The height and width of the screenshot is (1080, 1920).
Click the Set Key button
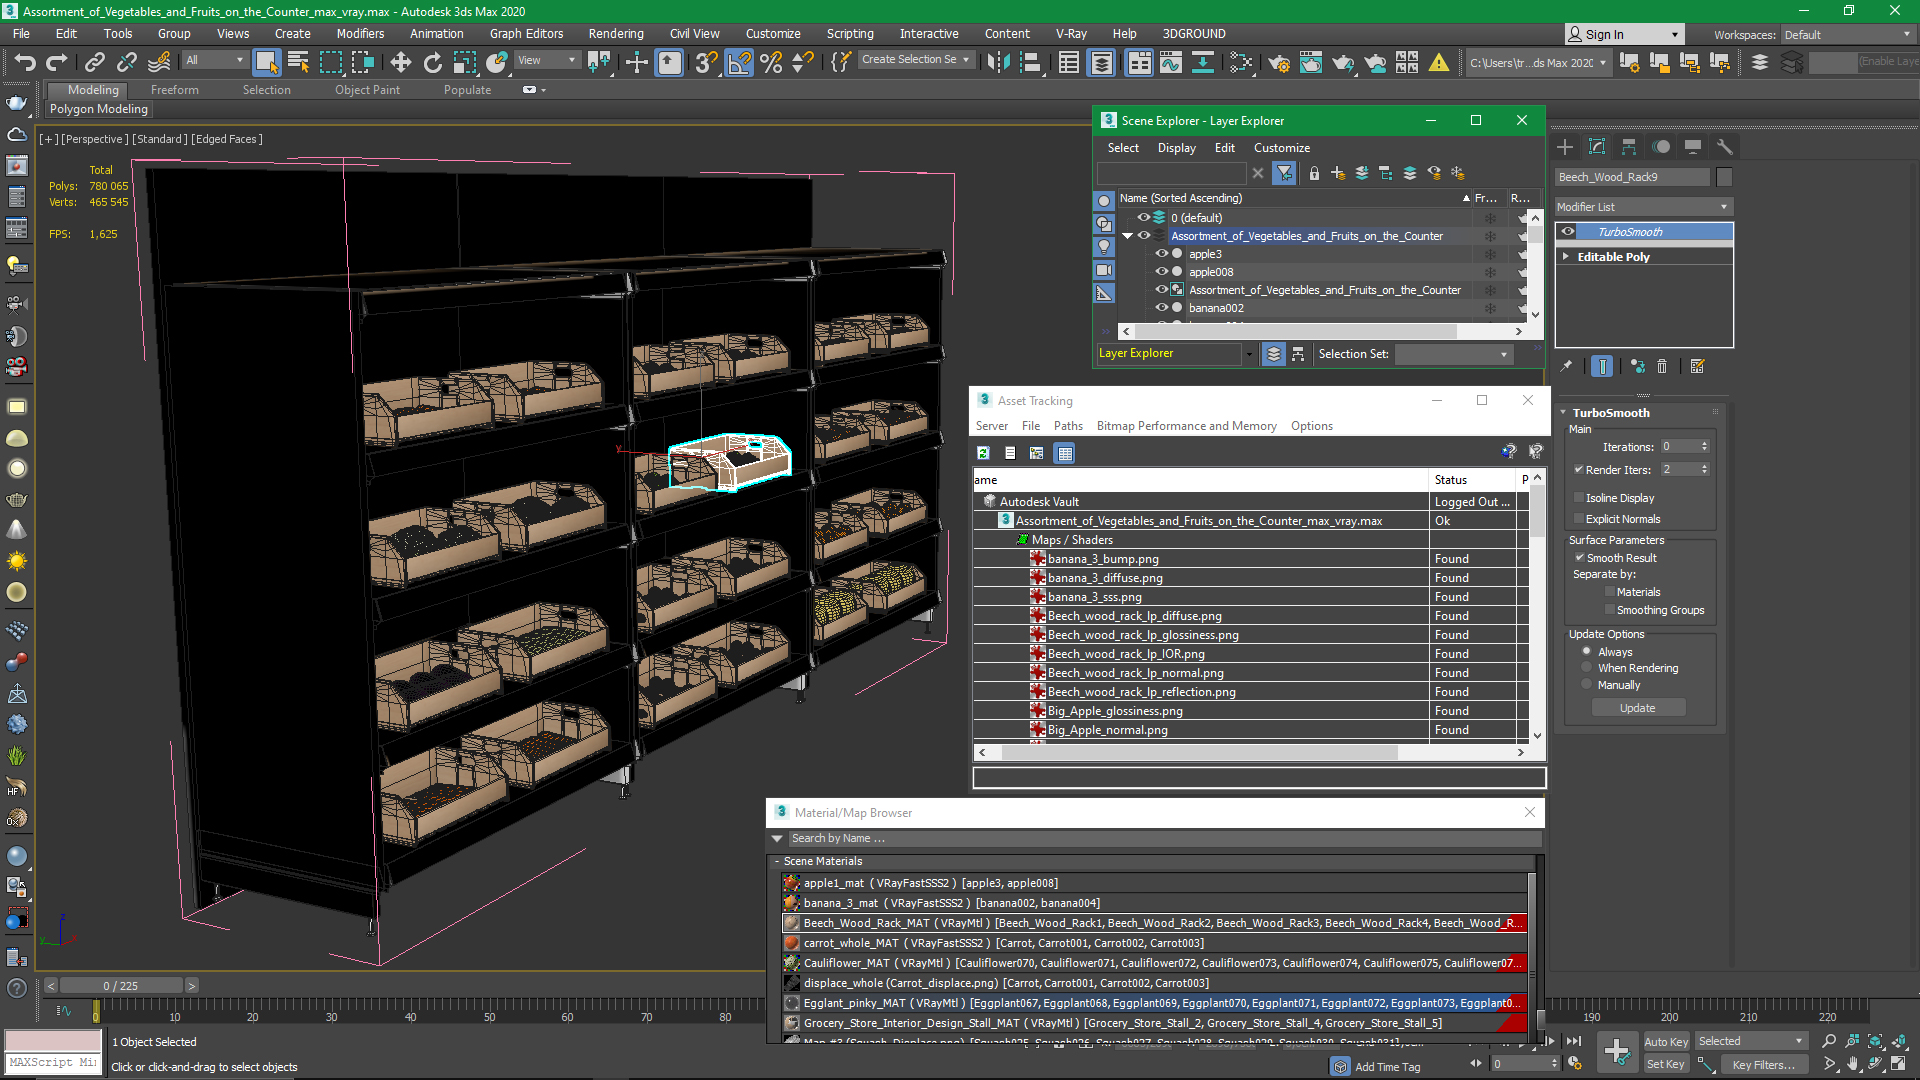[x=1666, y=1064]
